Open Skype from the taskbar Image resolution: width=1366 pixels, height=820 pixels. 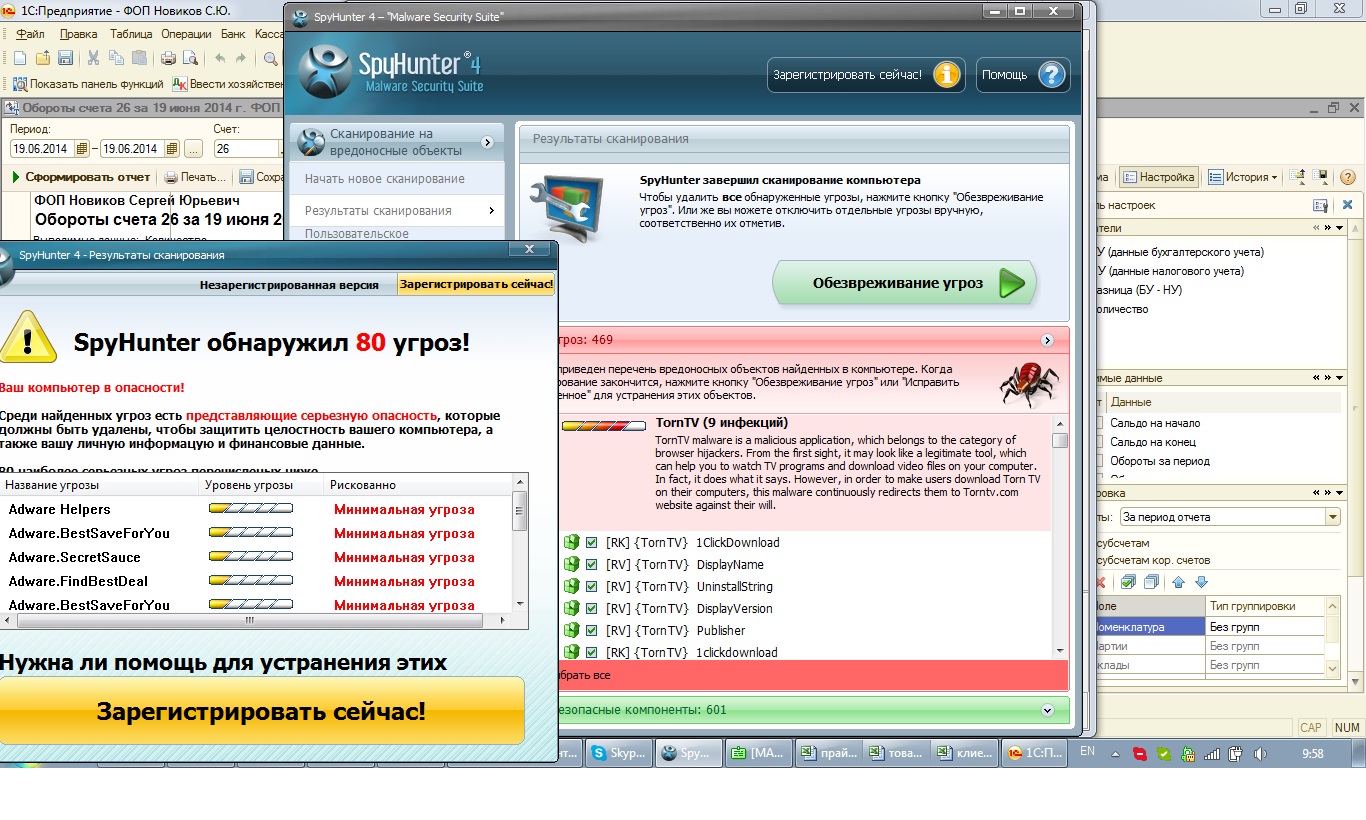point(617,754)
